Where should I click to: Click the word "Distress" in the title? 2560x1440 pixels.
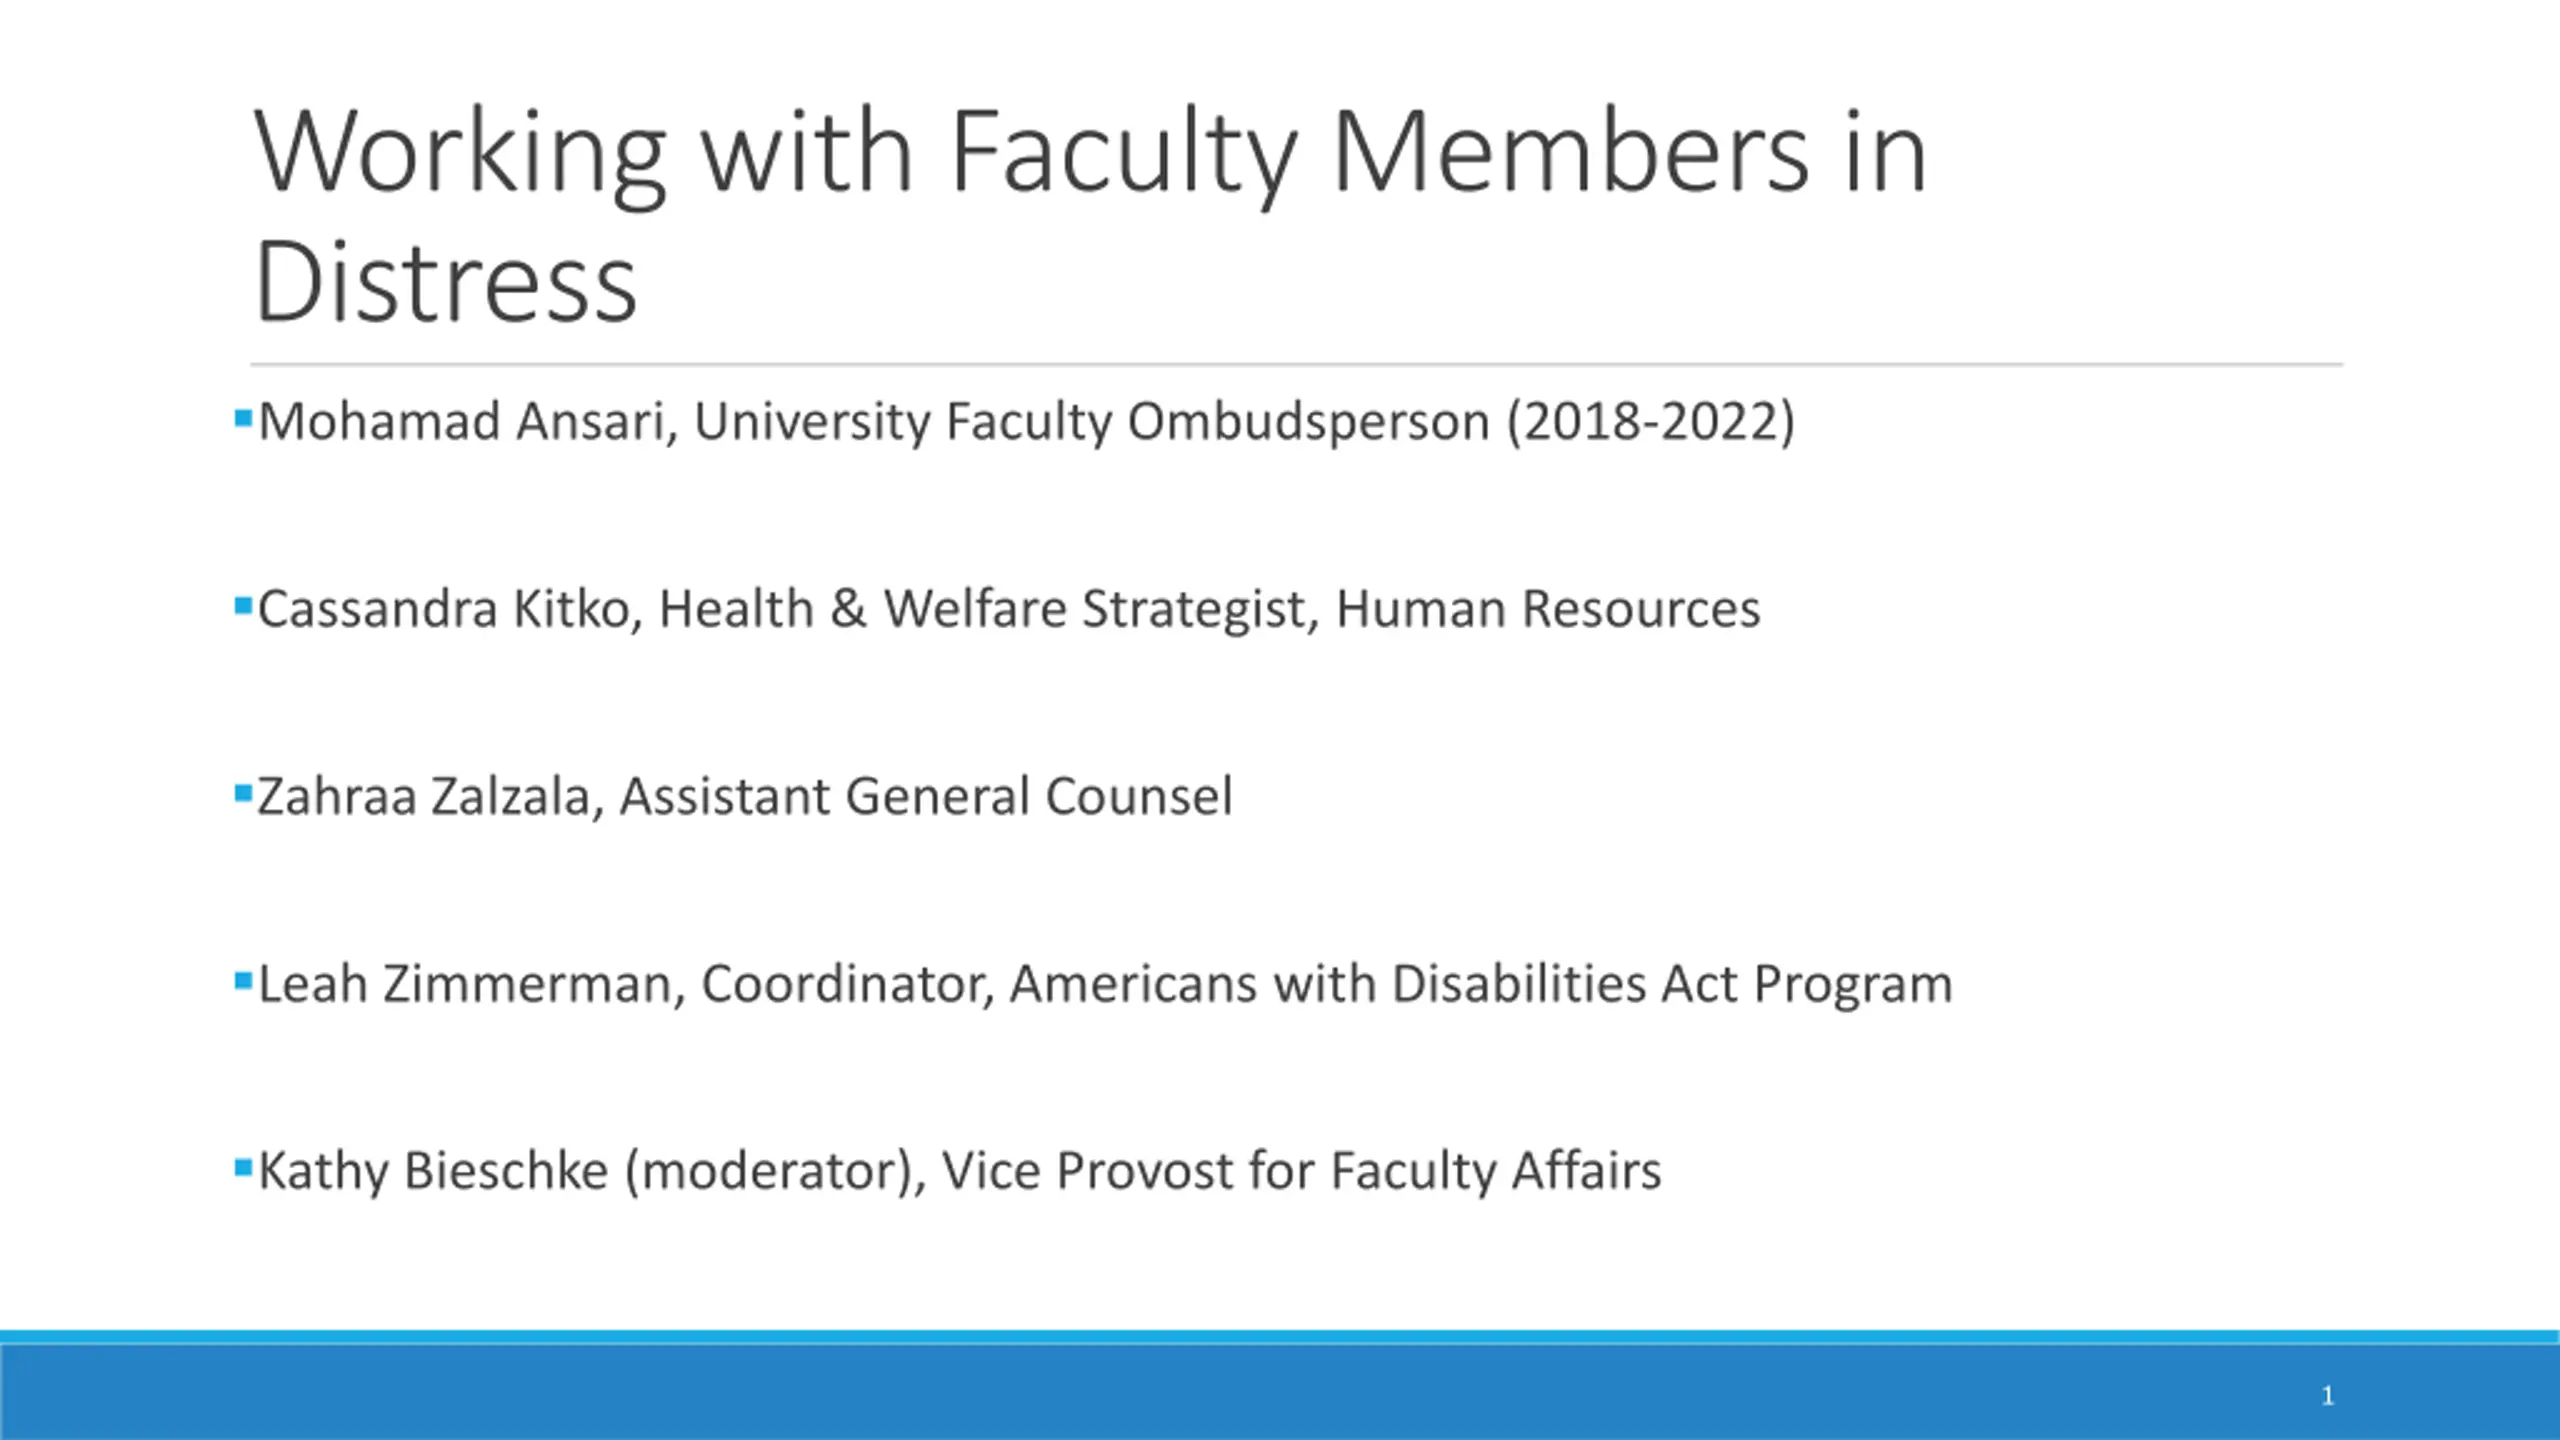click(446, 283)
